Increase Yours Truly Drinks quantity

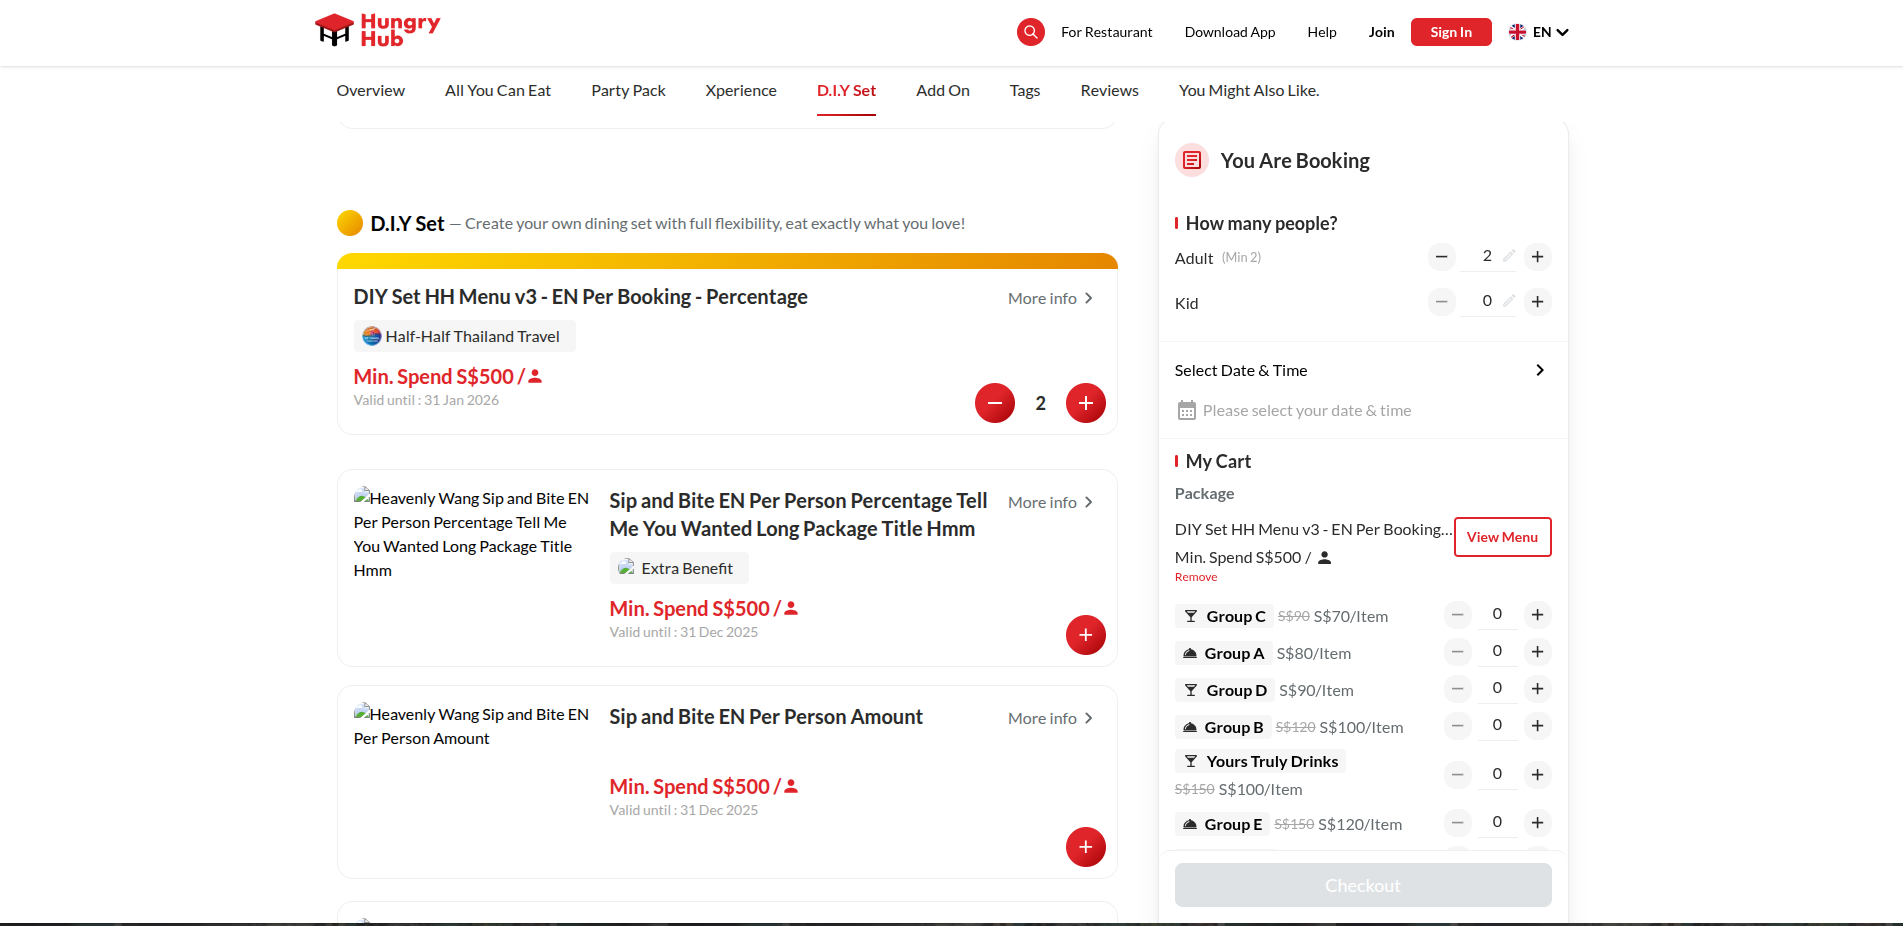[1537, 775]
